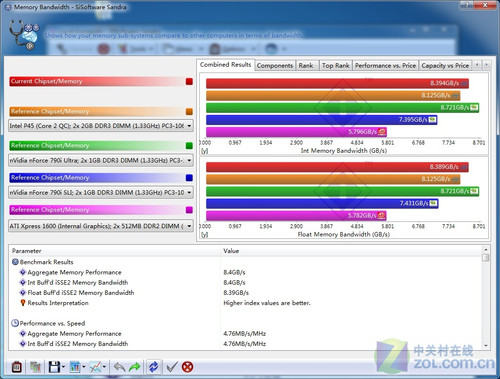Click the bar chart view icon
This screenshot has height=379, width=500.
[75, 367]
